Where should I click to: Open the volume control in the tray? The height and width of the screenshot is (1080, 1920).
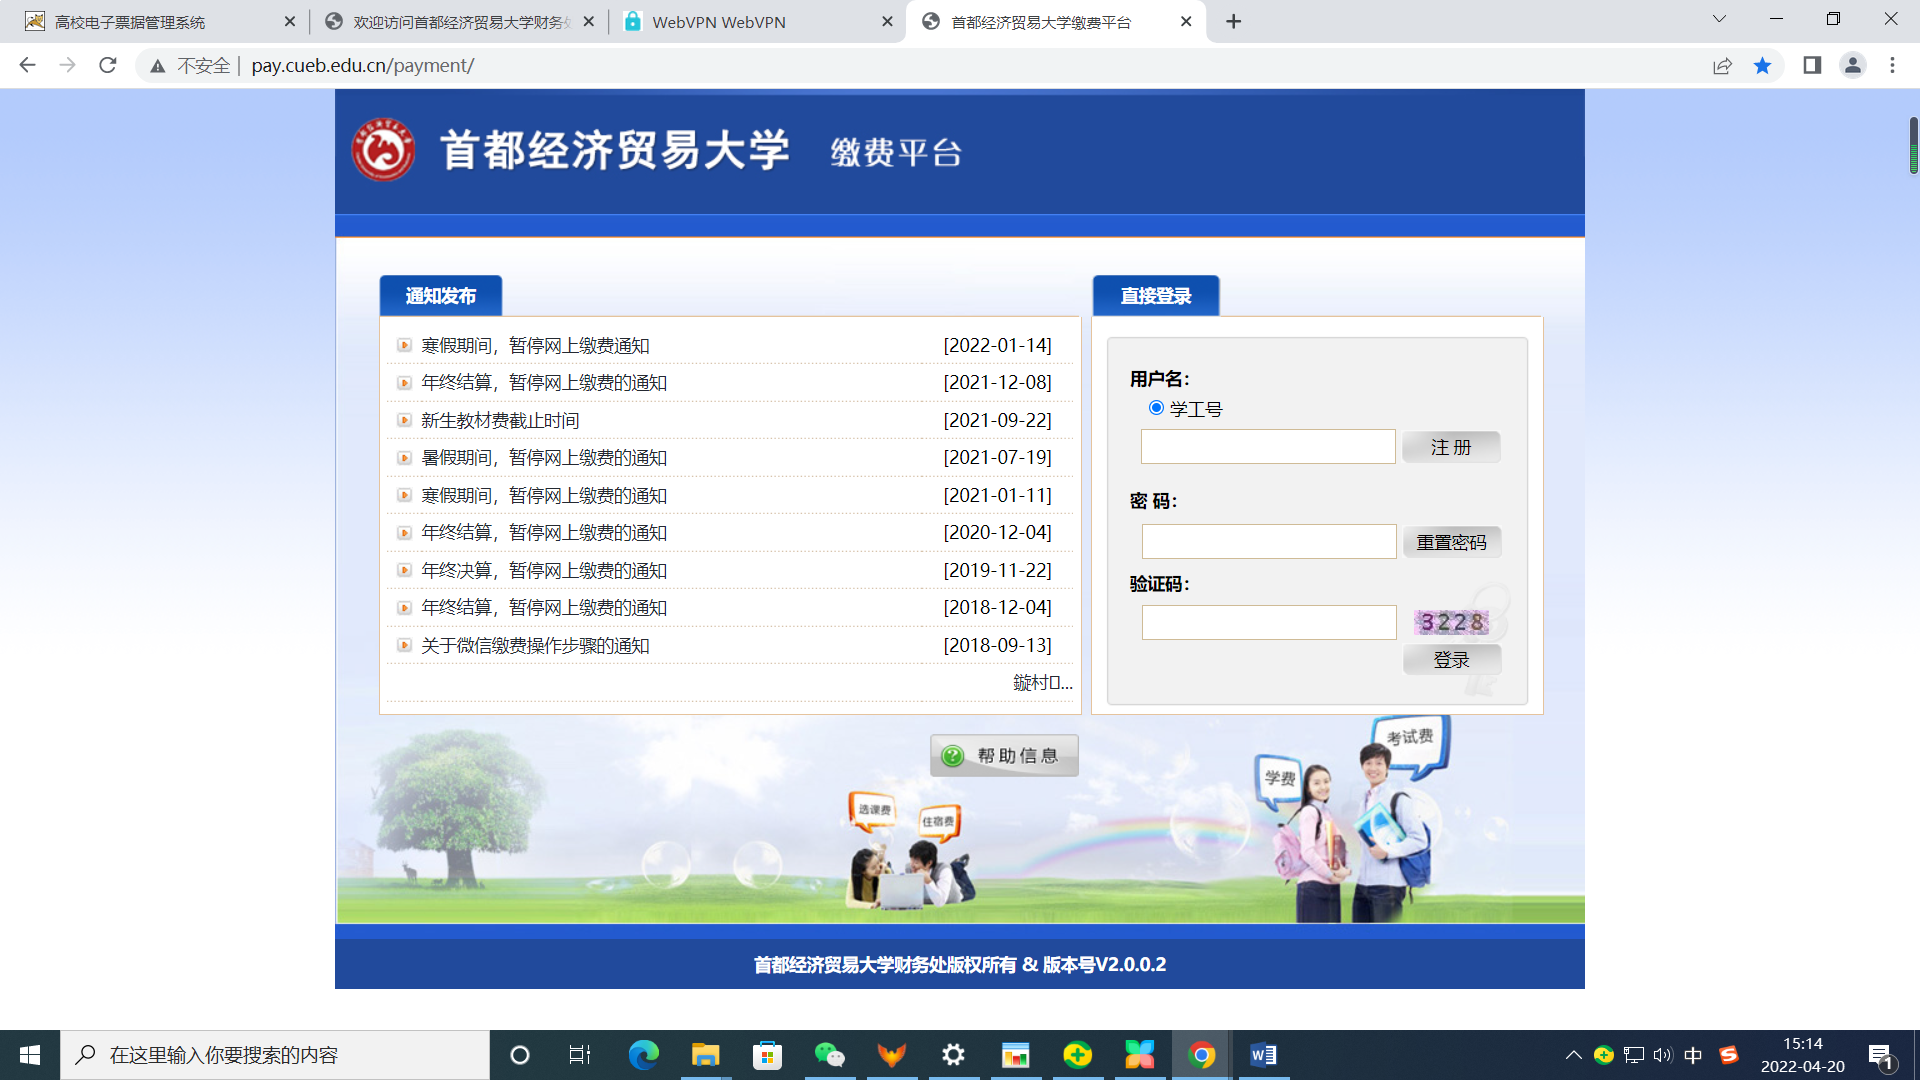coord(1663,1055)
